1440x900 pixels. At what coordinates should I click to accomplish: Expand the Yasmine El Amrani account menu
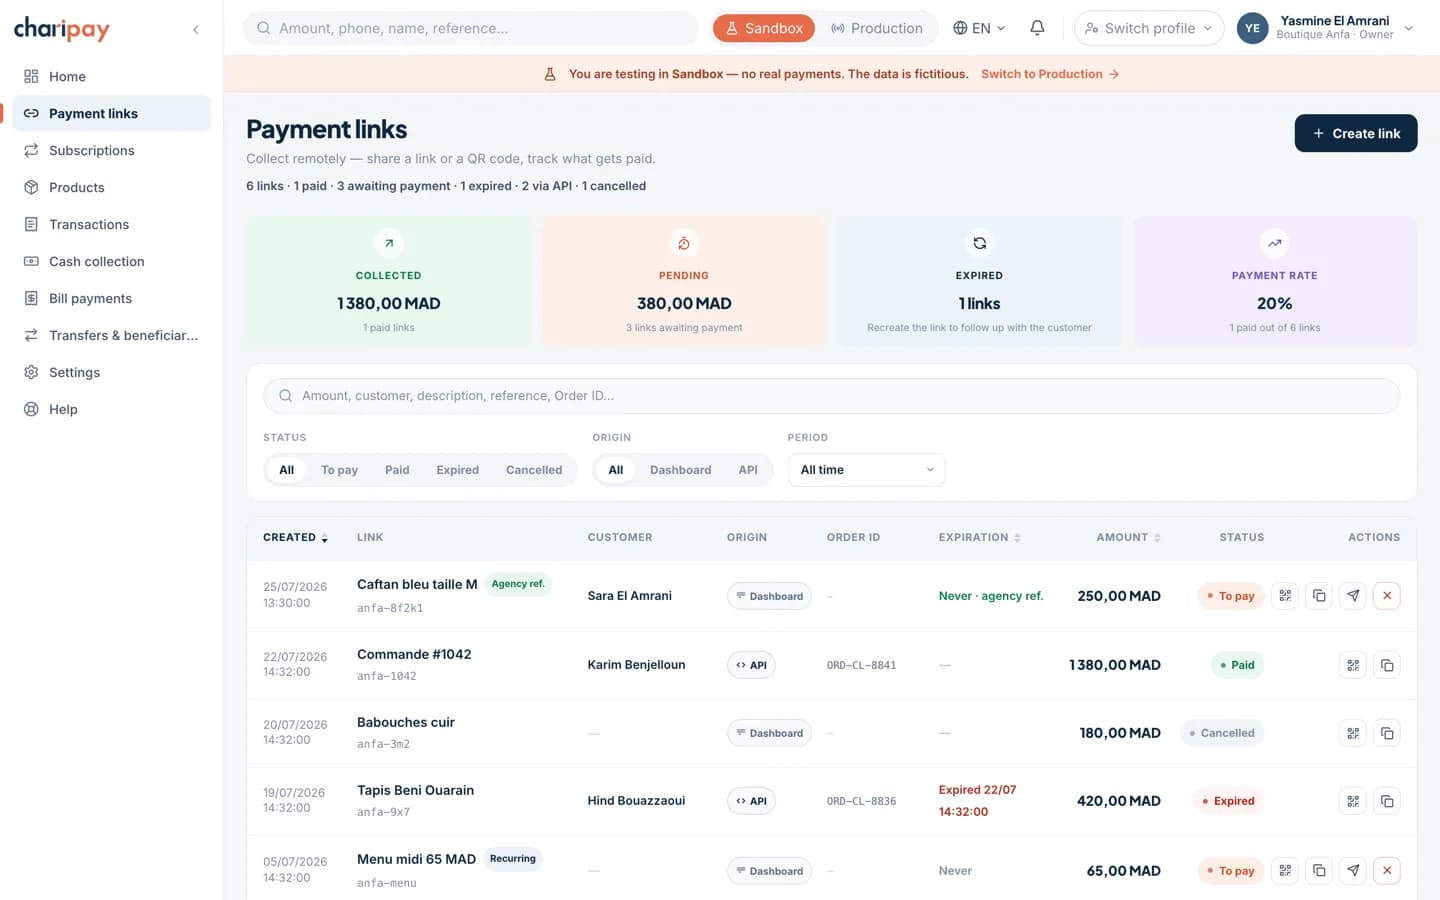(x=1409, y=28)
